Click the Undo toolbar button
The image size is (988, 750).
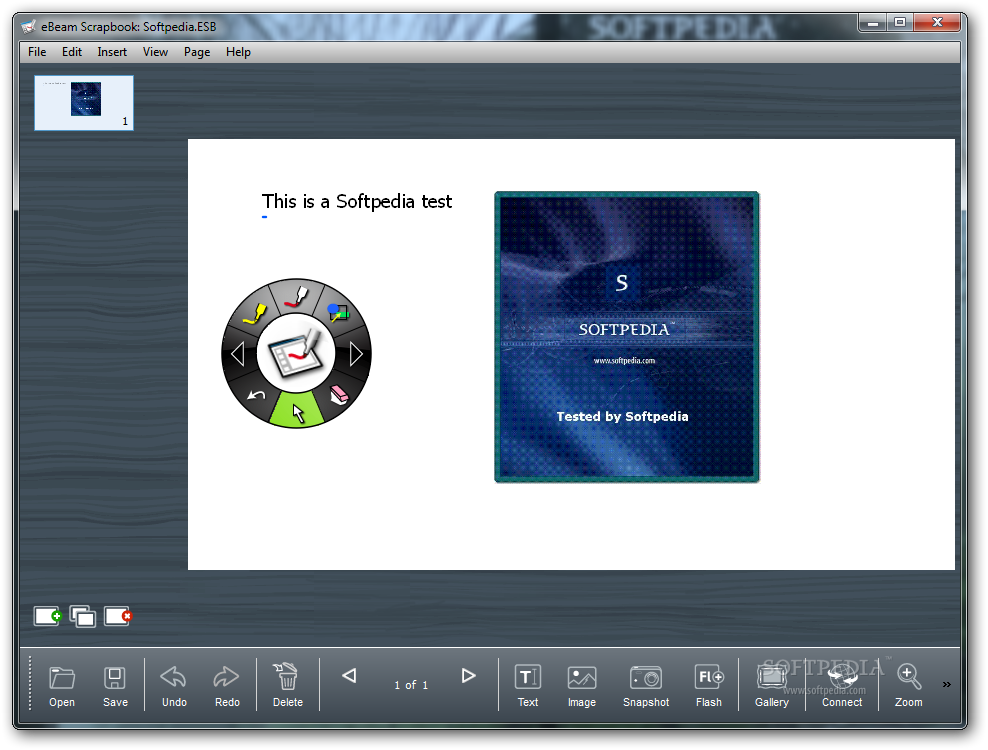pyautogui.click(x=174, y=686)
